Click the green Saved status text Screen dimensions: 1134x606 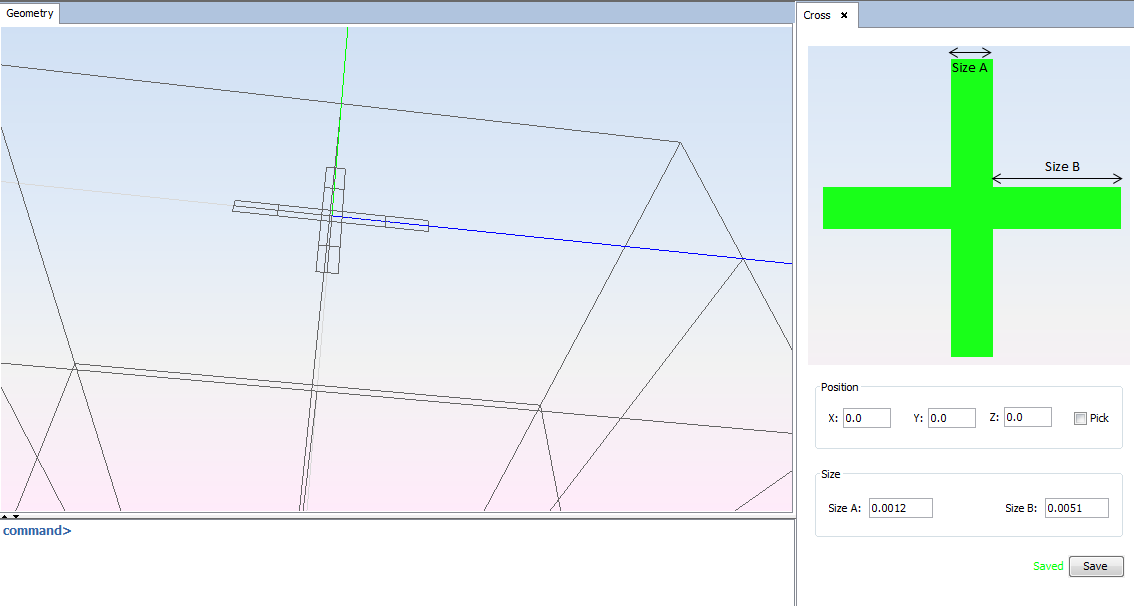(x=1048, y=566)
